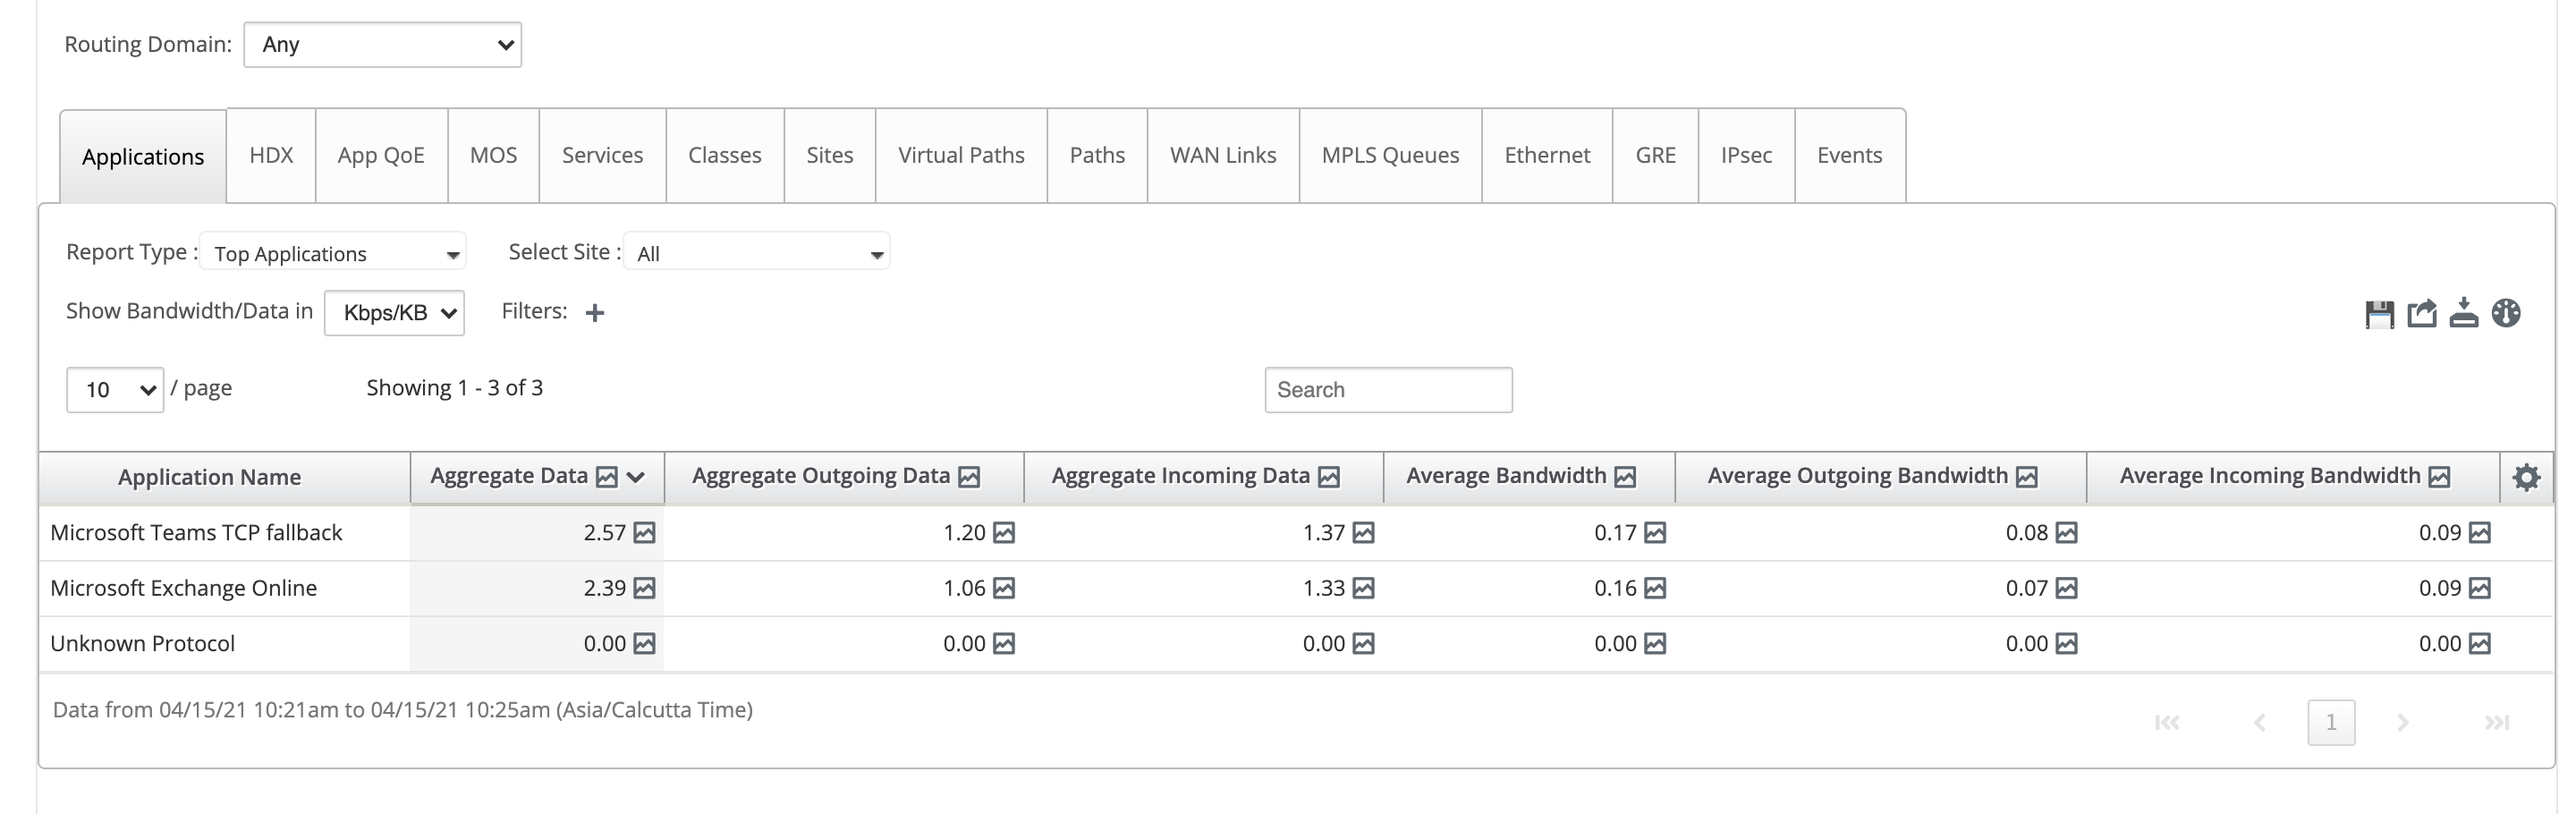The width and height of the screenshot is (2576, 814).
Task: Switch to the Virtual Paths tab
Action: [961, 155]
